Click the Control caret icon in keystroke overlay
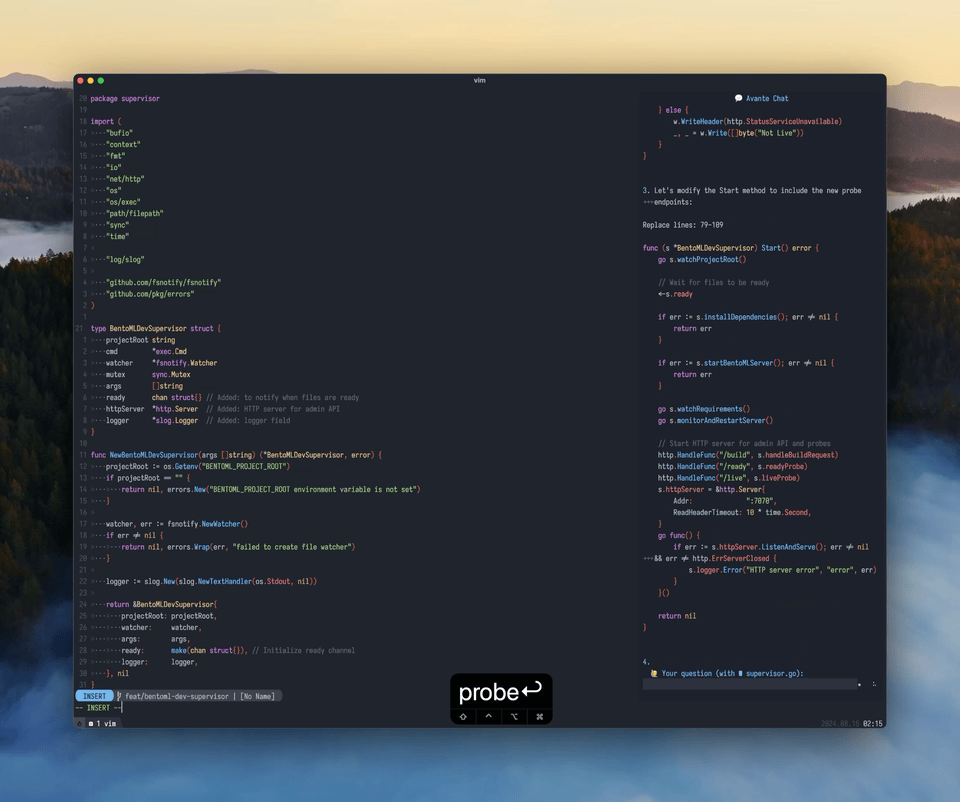The width and height of the screenshot is (960, 802). pyautogui.click(x=488, y=716)
